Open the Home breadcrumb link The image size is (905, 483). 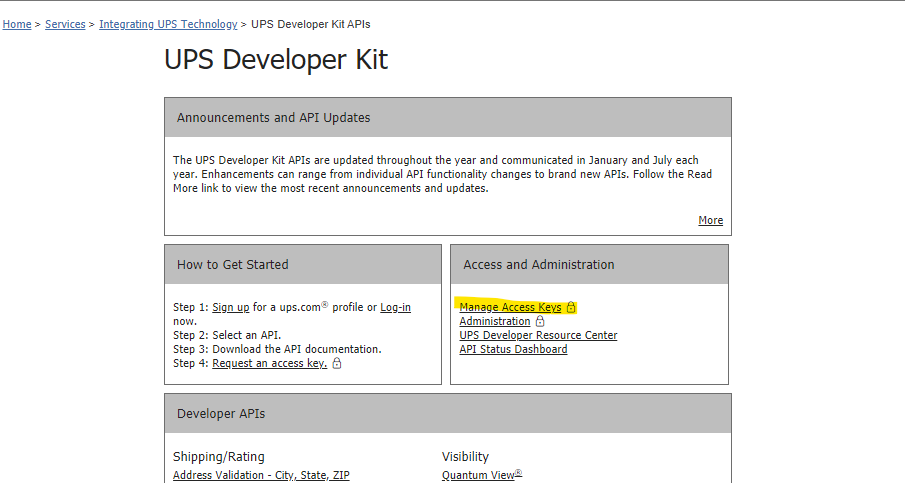[x=17, y=24]
